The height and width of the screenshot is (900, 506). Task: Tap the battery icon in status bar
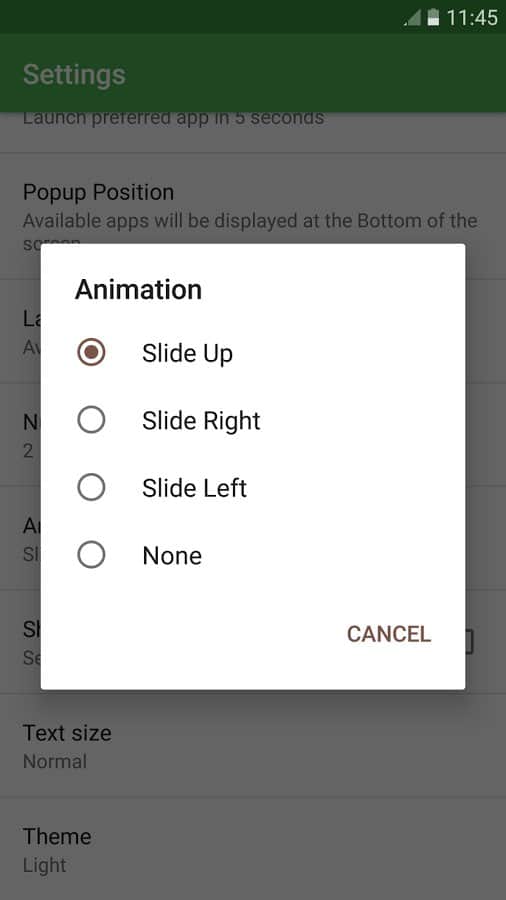coord(434,18)
